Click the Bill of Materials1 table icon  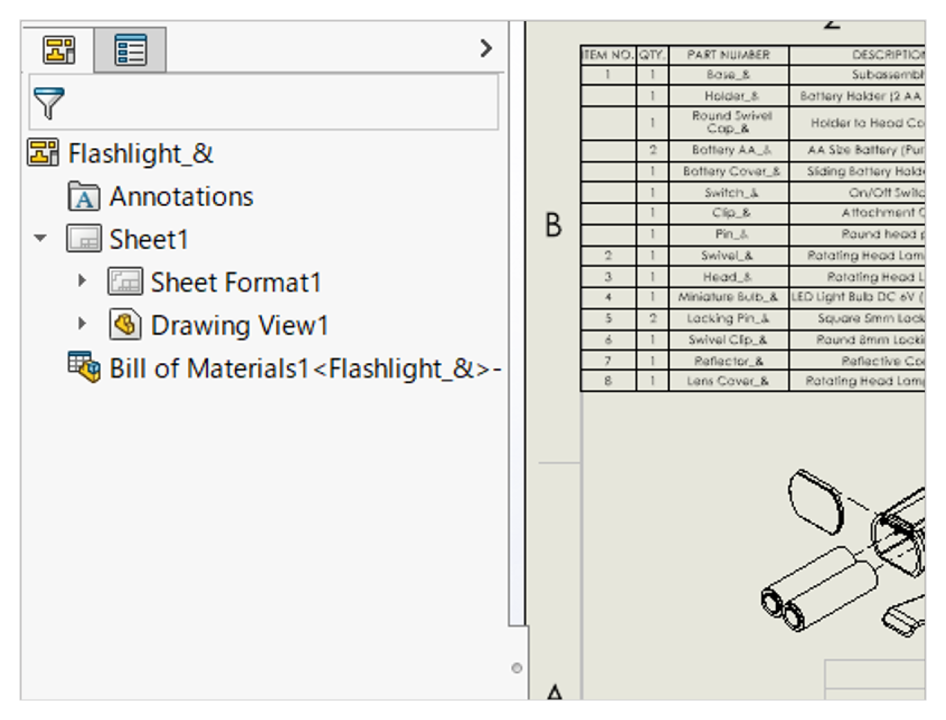coord(84,368)
